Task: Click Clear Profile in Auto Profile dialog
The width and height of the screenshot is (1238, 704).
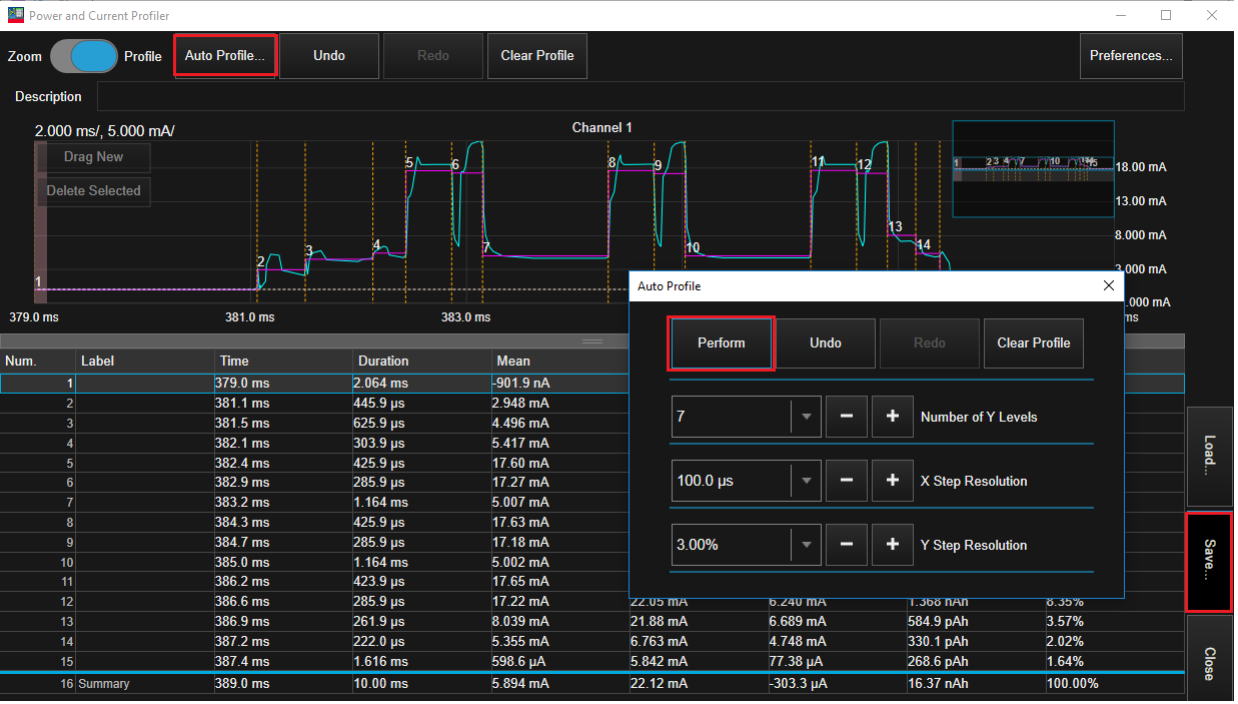Action: (x=1033, y=343)
